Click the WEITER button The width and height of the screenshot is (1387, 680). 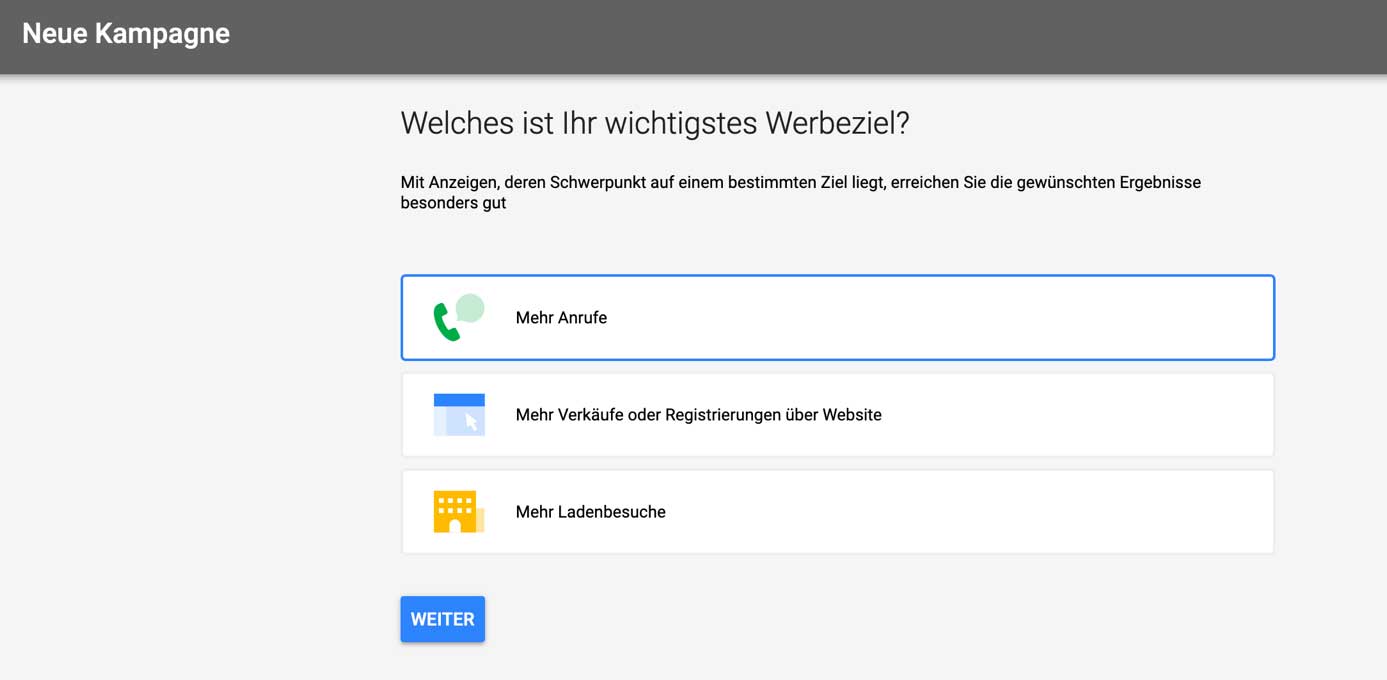pyautogui.click(x=443, y=619)
